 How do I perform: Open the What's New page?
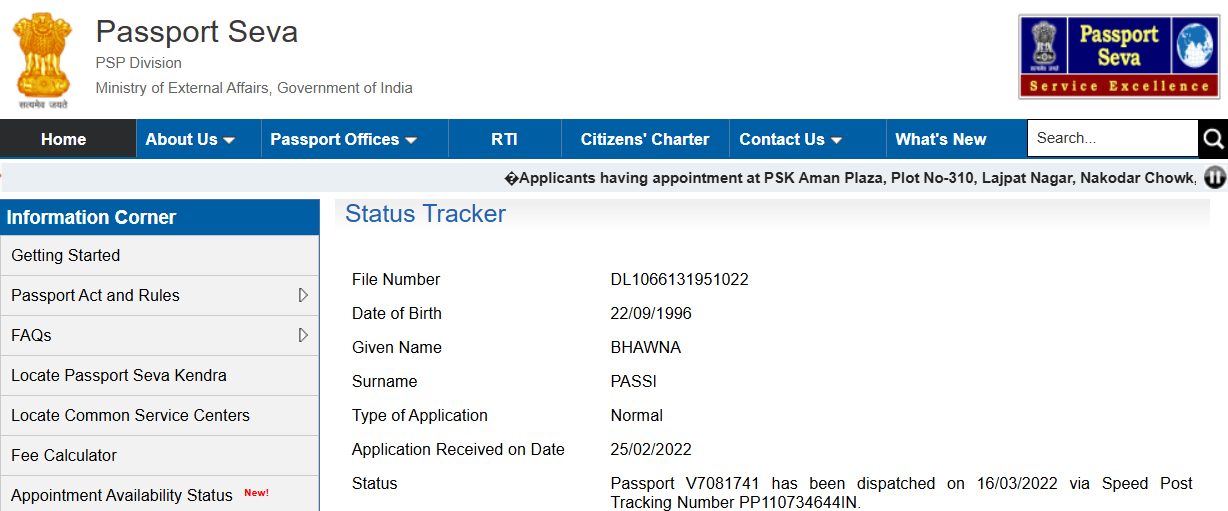tap(940, 139)
